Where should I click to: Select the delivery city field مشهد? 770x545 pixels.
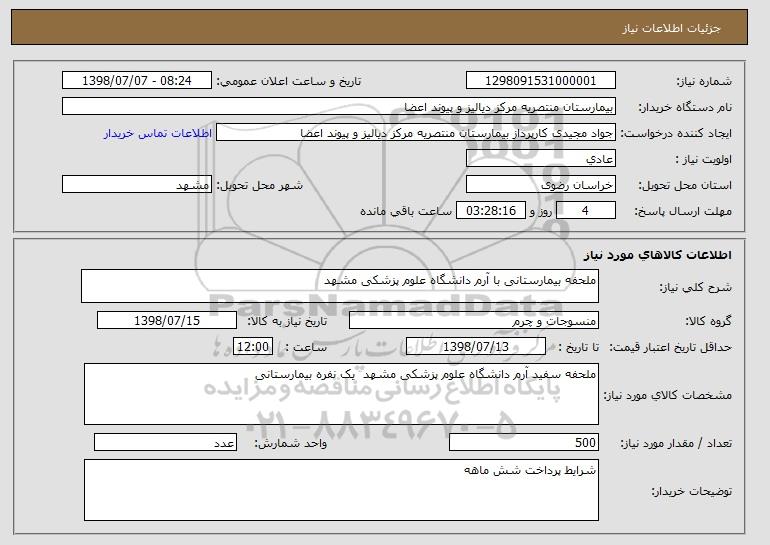137,185
